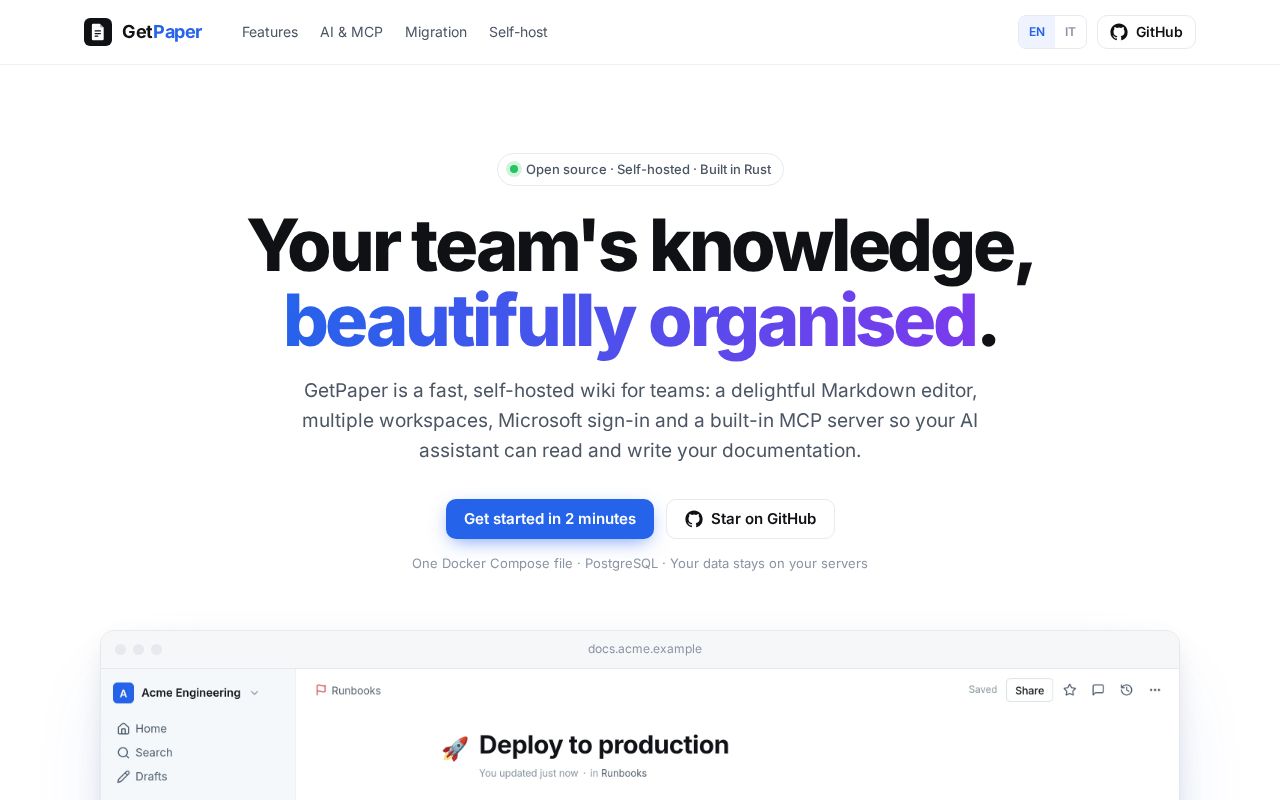1280x800 pixels.
Task: Click Get started in 2 minutes
Action: [x=550, y=519]
